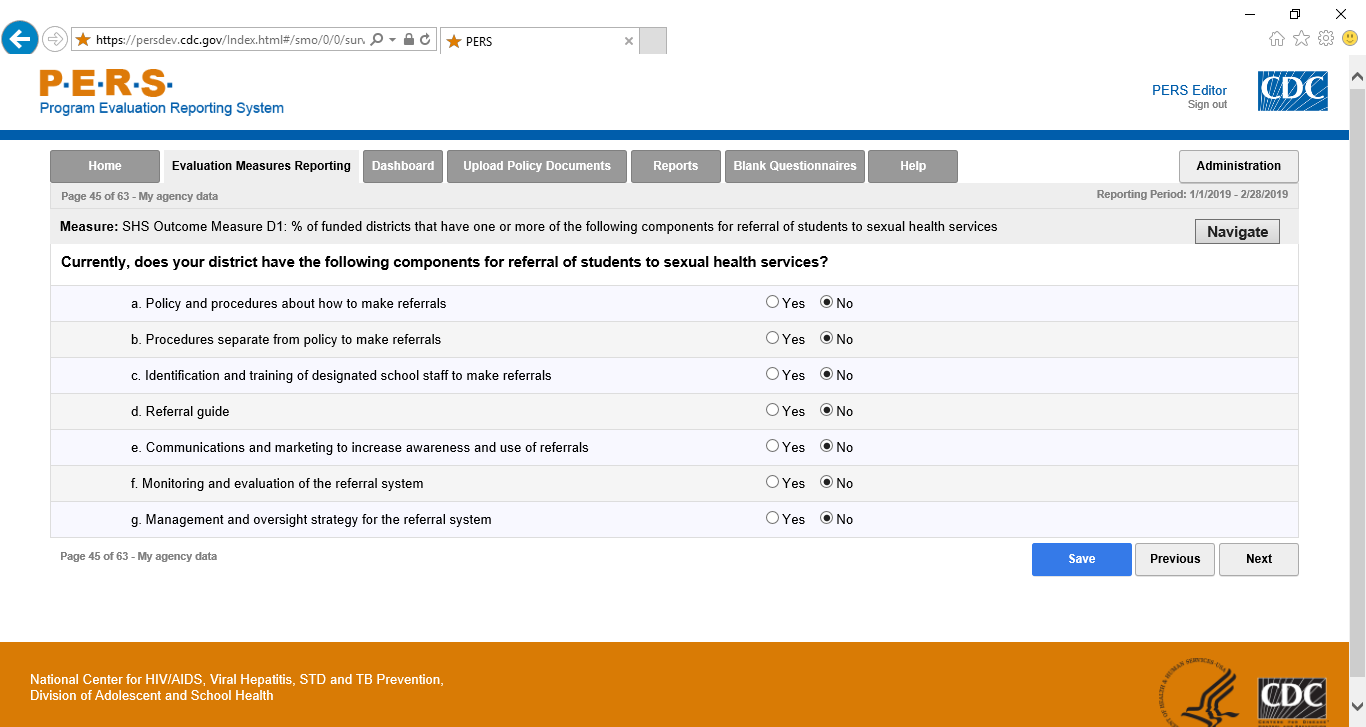This screenshot has width=1366, height=727.
Task: Open the Upload Policy Documents tab
Action: click(x=537, y=166)
